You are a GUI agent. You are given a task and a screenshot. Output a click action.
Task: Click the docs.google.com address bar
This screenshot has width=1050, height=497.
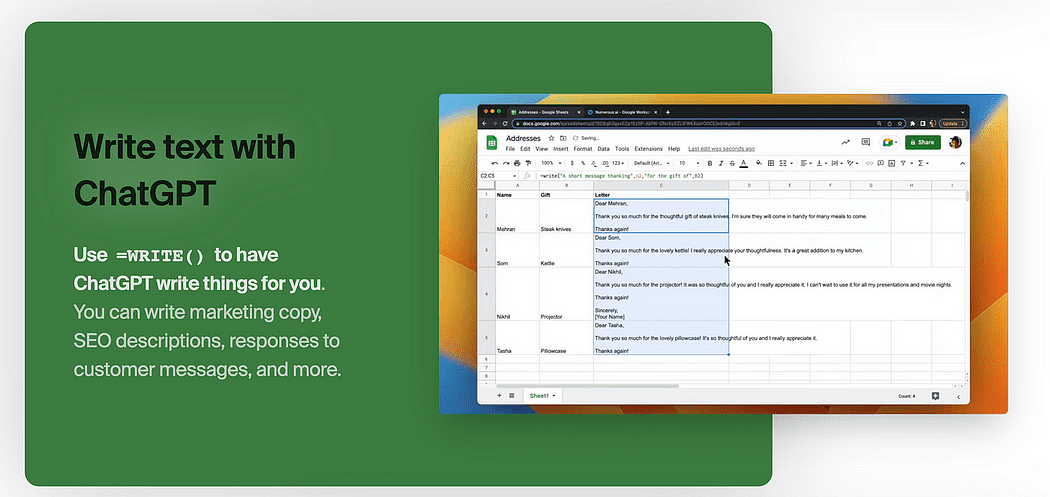[x=708, y=123]
